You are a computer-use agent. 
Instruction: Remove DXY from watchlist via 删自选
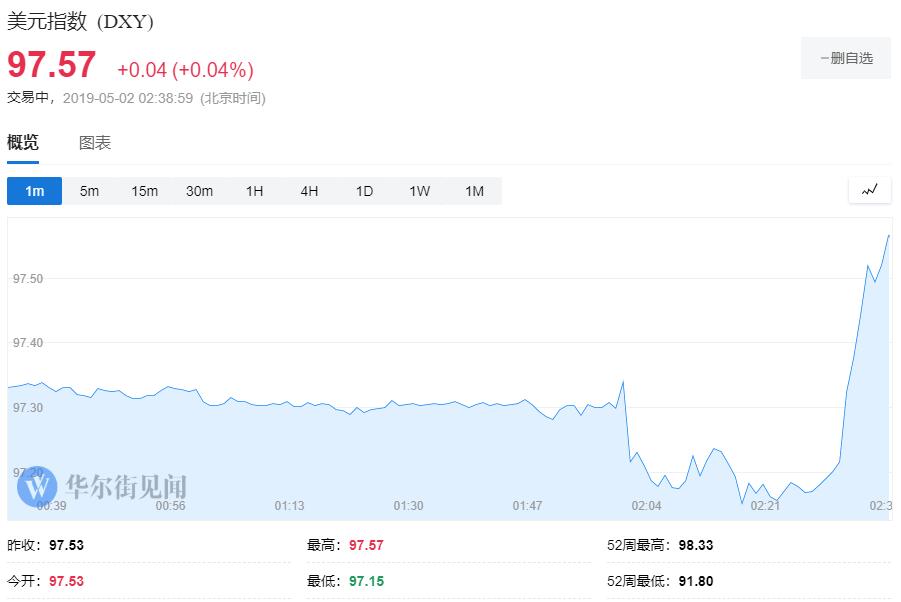[x=846, y=58]
